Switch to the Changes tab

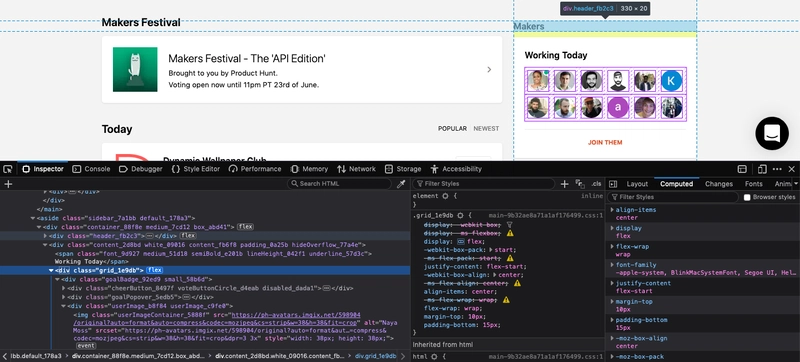click(x=719, y=184)
